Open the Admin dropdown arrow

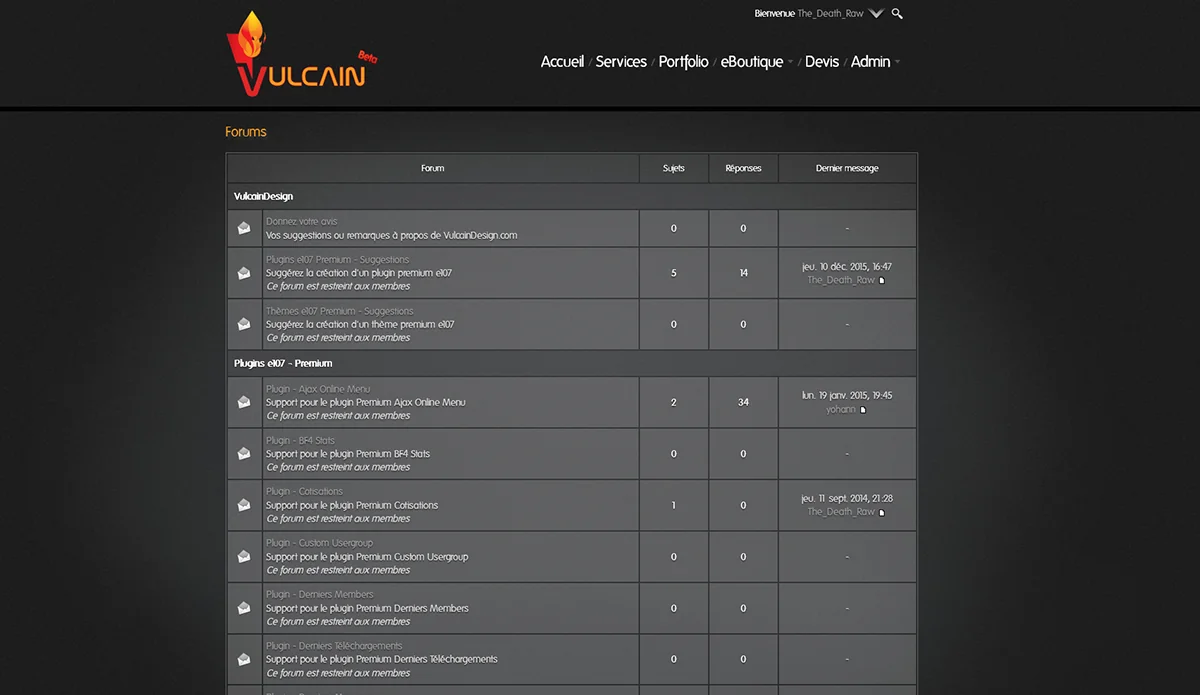[x=897, y=62]
